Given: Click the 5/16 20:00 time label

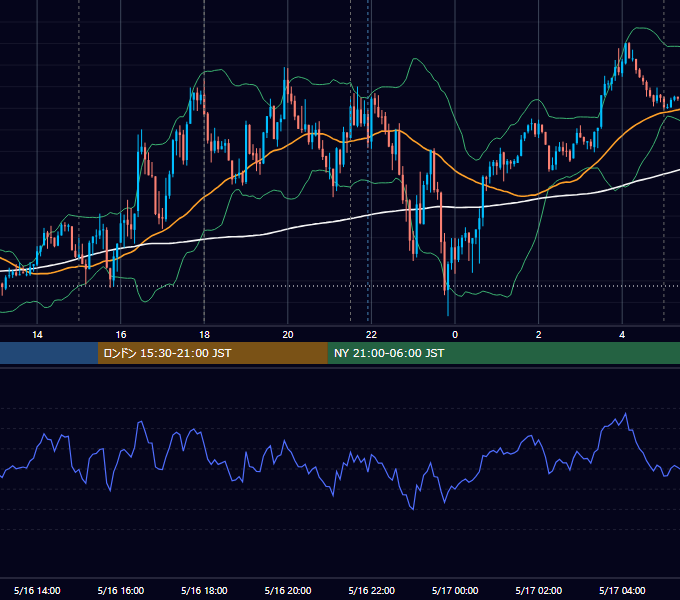Looking at the screenshot, I should pyautogui.click(x=288, y=590).
